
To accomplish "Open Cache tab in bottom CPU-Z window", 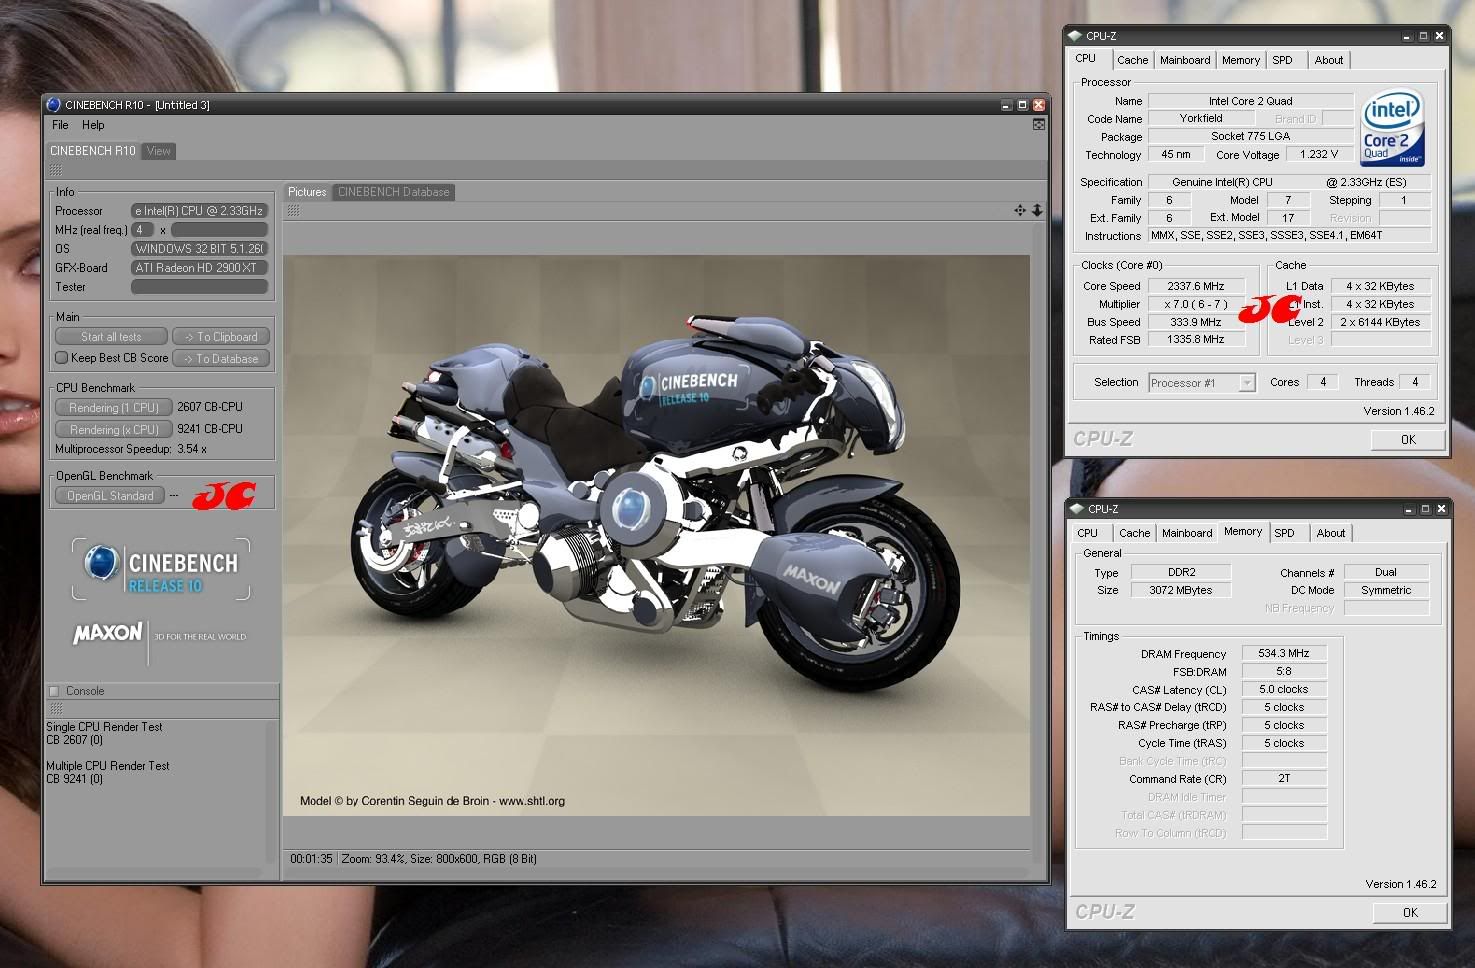I will [x=1134, y=533].
